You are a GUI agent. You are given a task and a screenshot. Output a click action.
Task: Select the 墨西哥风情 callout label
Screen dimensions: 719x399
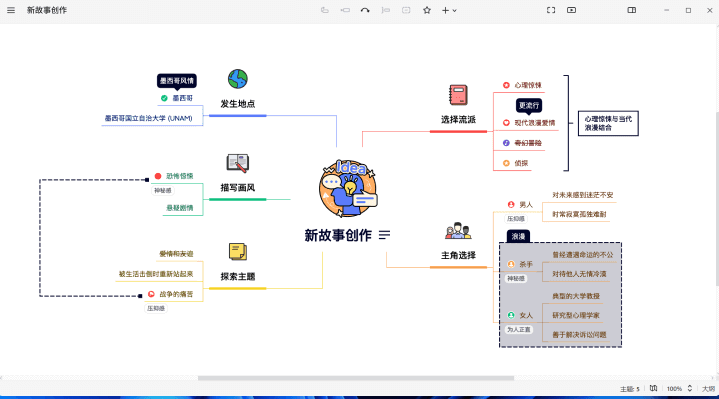(177, 81)
